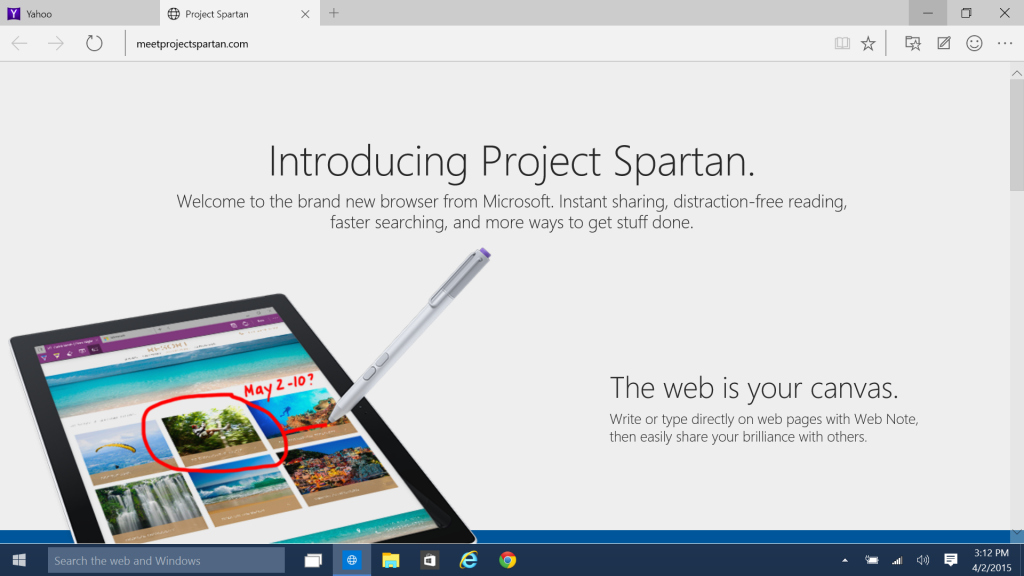Launch Internet Explorer from the taskbar

(468, 560)
